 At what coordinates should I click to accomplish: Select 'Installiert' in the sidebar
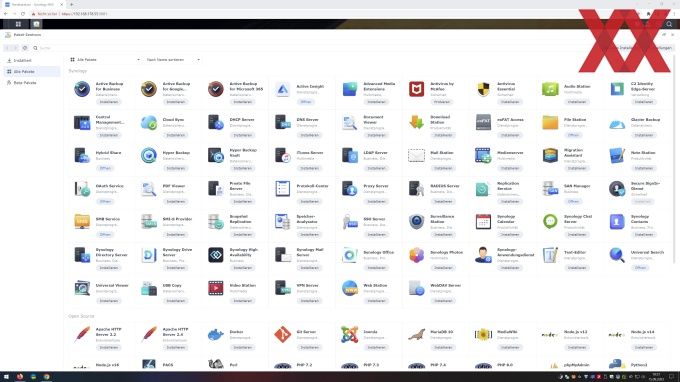tap(32, 60)
